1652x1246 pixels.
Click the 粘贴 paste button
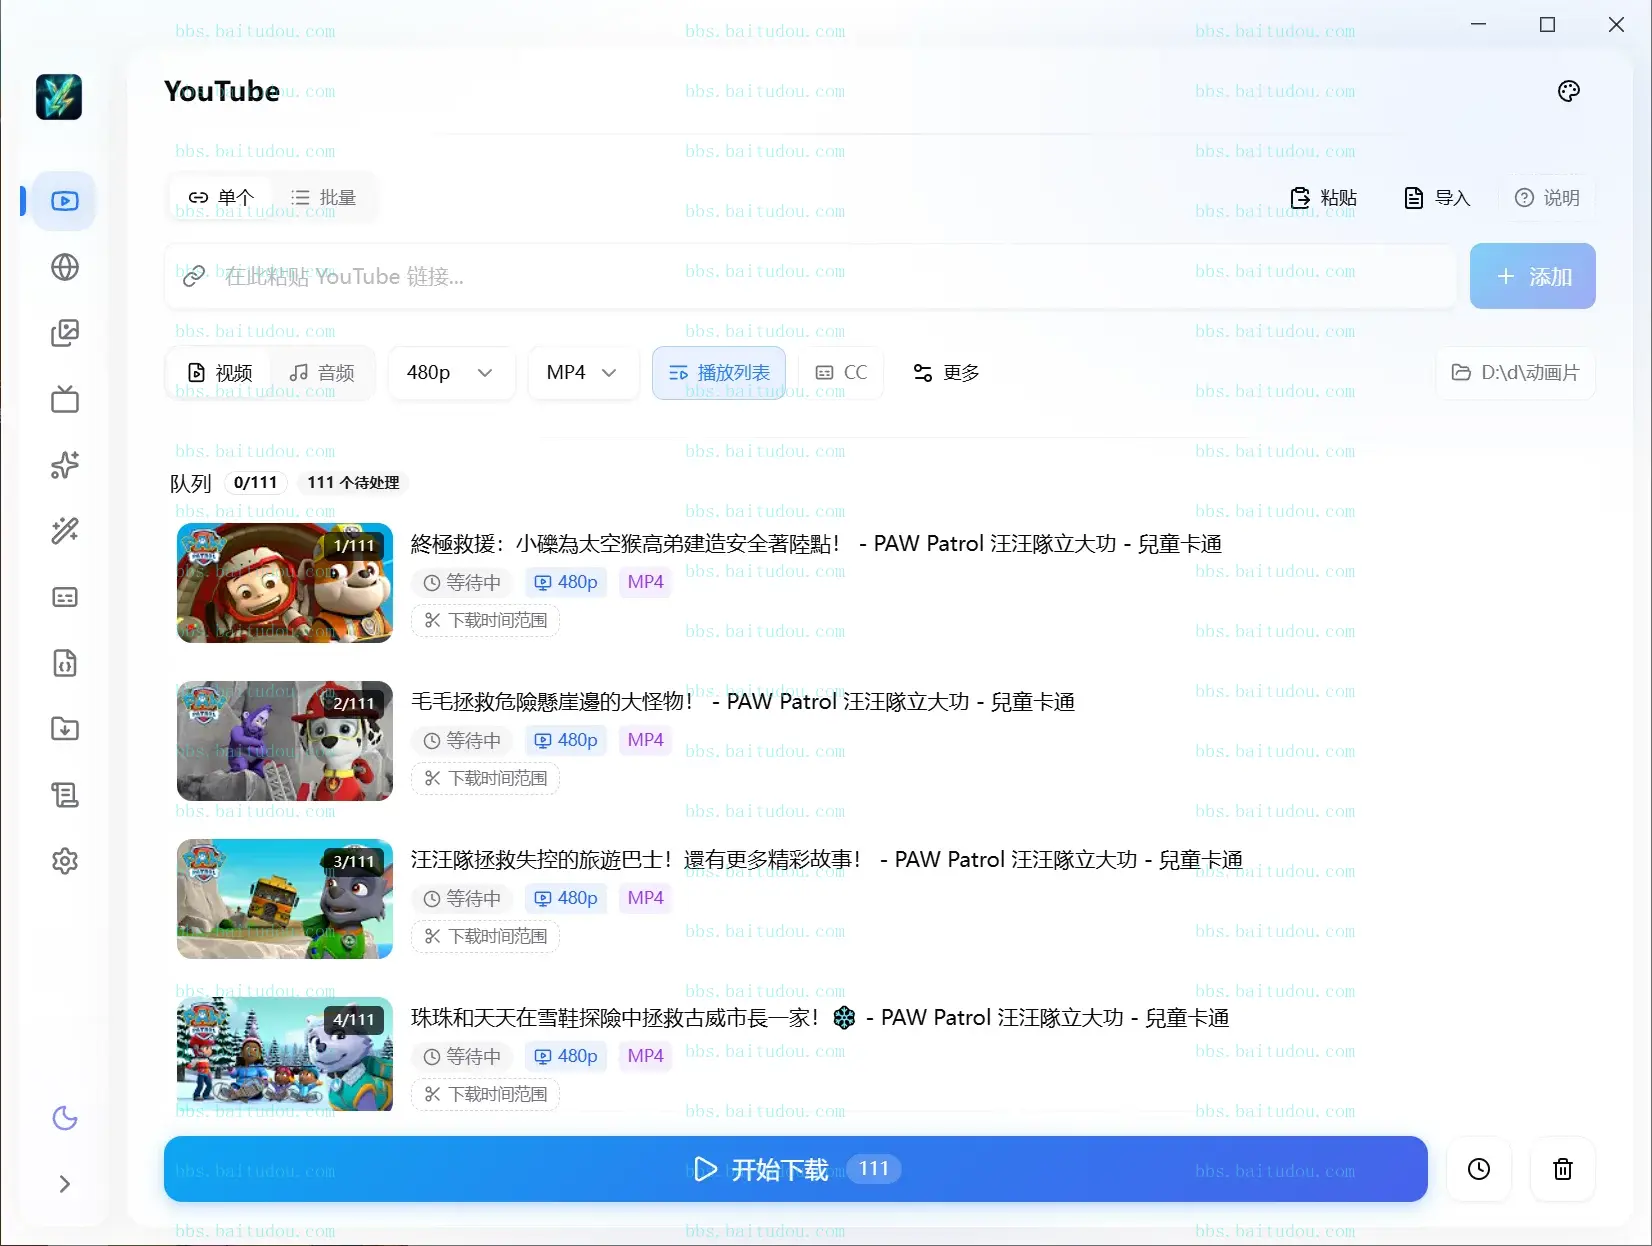(x=1323, y=198)
